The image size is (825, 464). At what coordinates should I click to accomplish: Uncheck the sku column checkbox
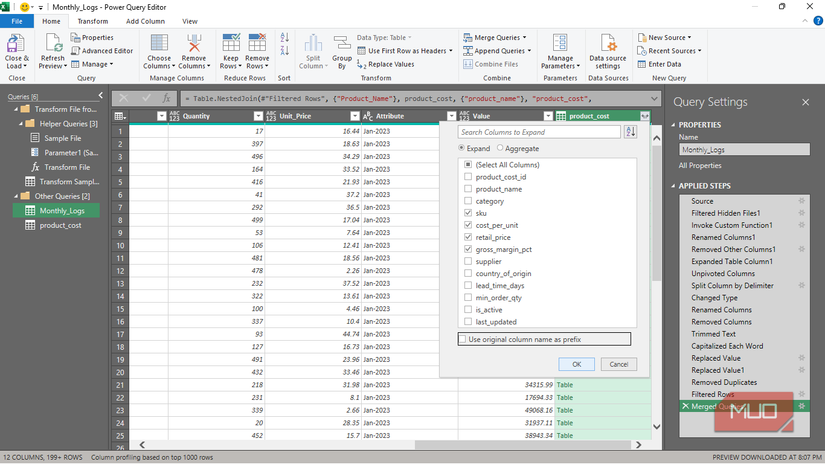pos(468,213)
